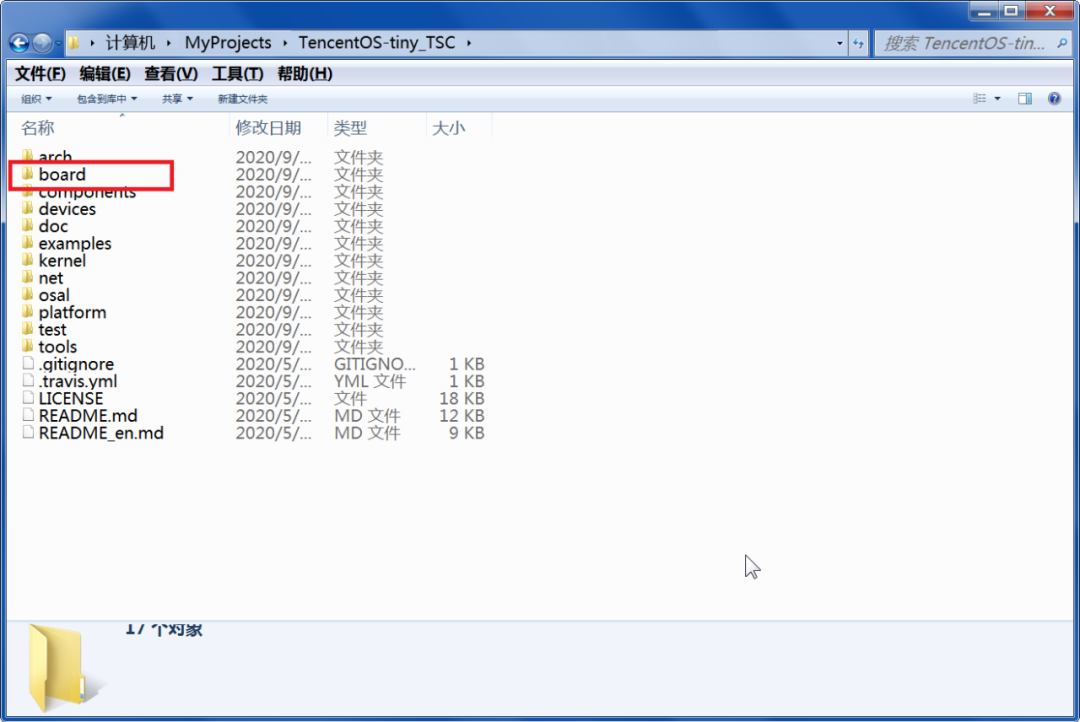This screenshot has width=1080, height=722.
Task: Click the 18 KB size cell
Action: [462, 398]
